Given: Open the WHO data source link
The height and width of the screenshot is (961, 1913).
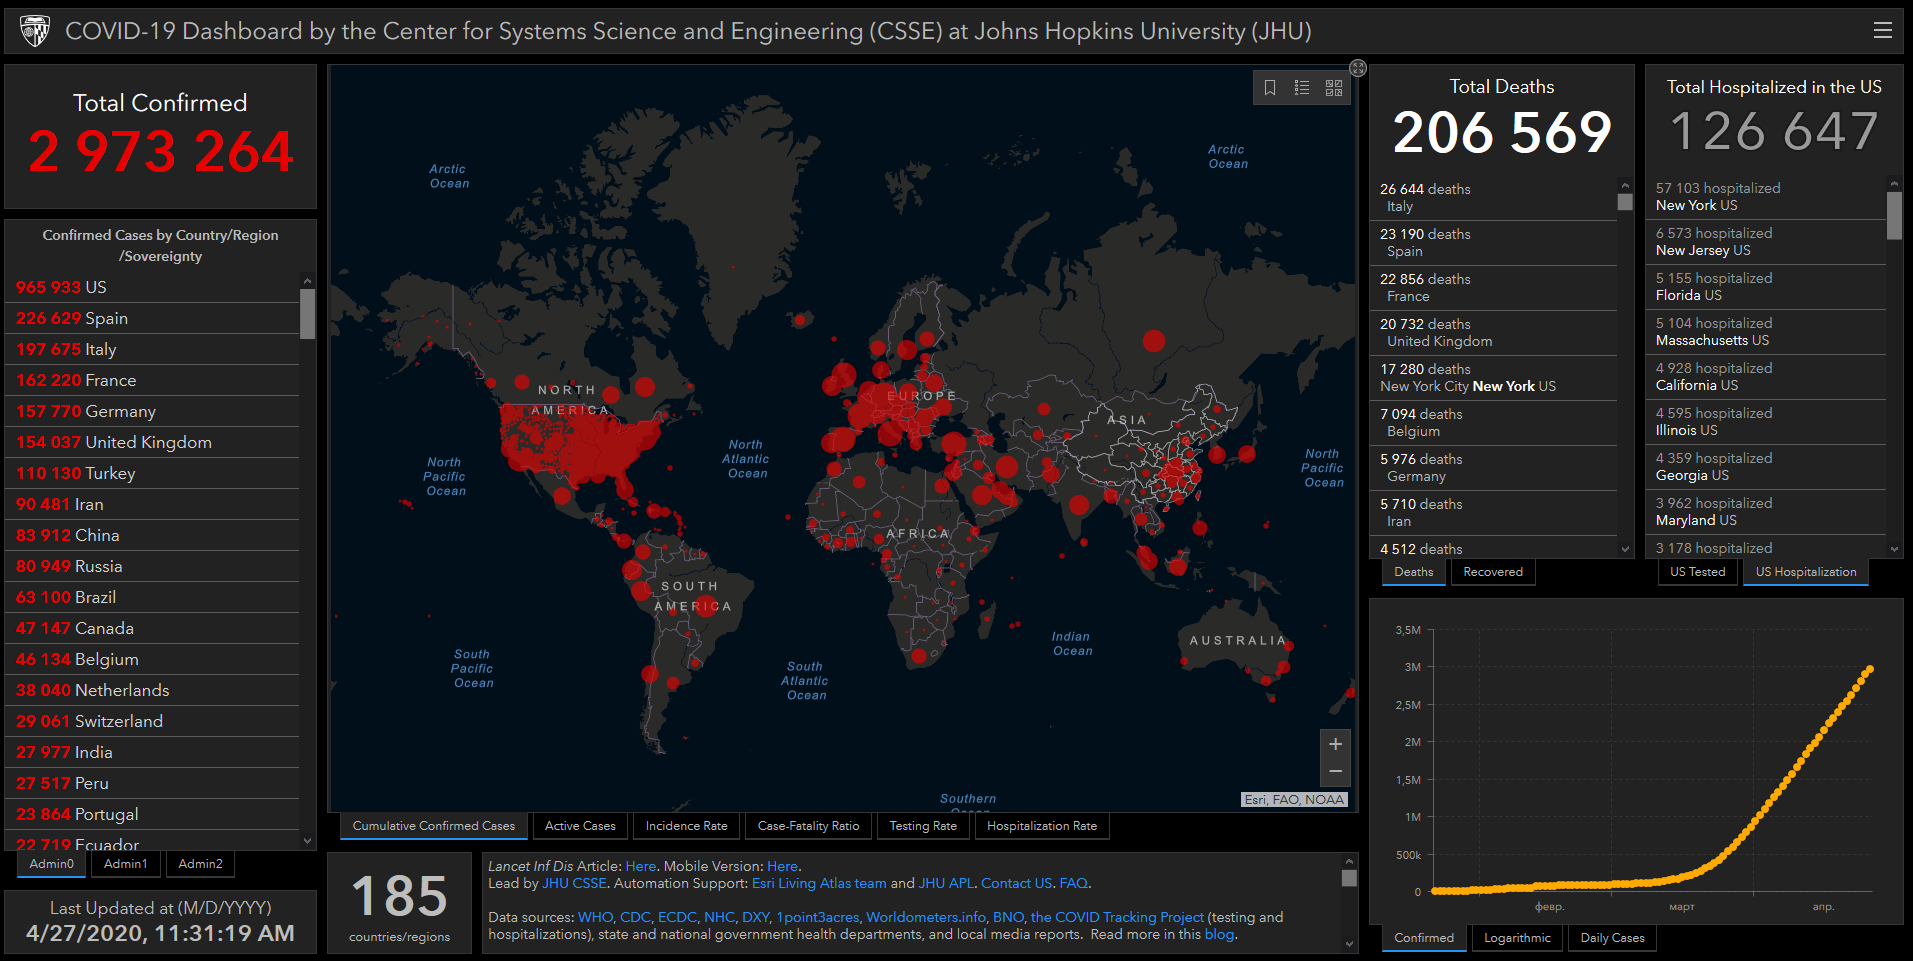Looking at the screenshot, I should tap(595, 918).
